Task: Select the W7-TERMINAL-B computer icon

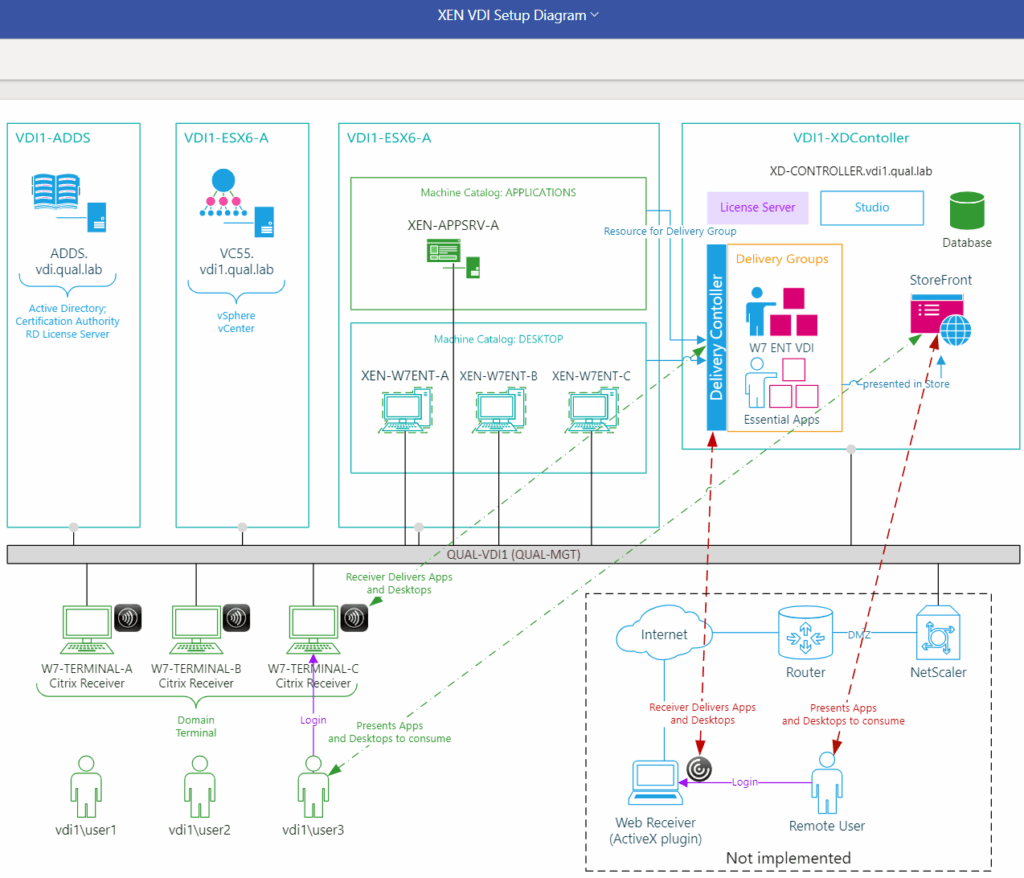Action: click(196, 630)
